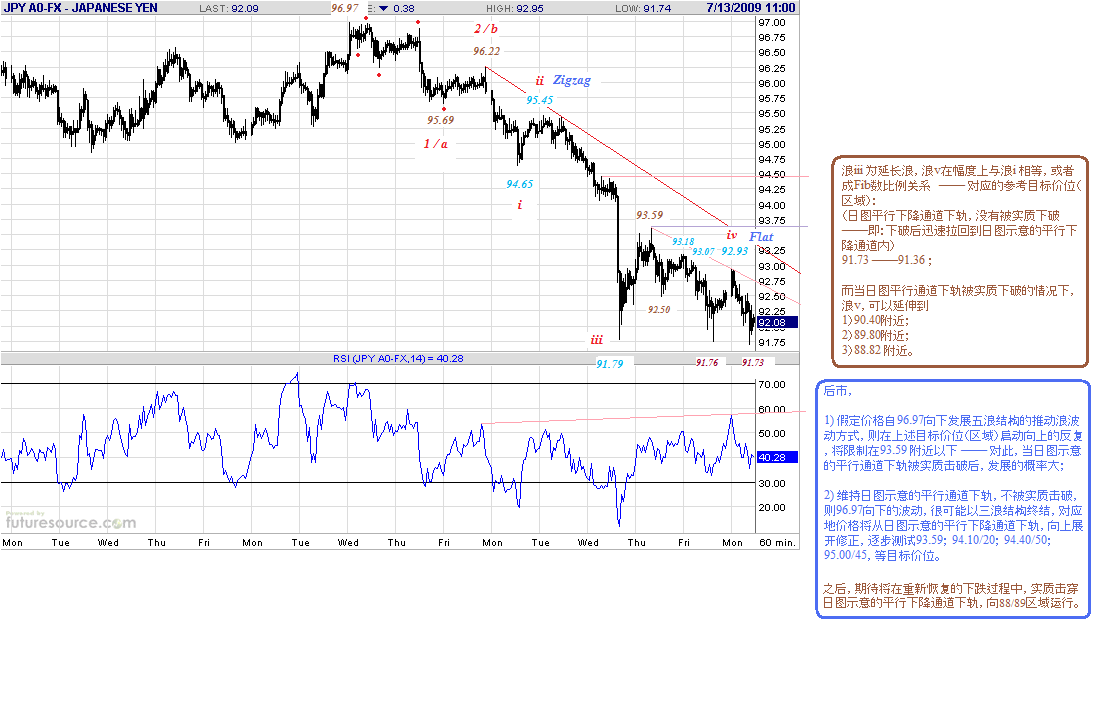The width and height of the screenshot is (1093, 707).
Task: Click the 70.00 RSI axis label
Action: 772,384
